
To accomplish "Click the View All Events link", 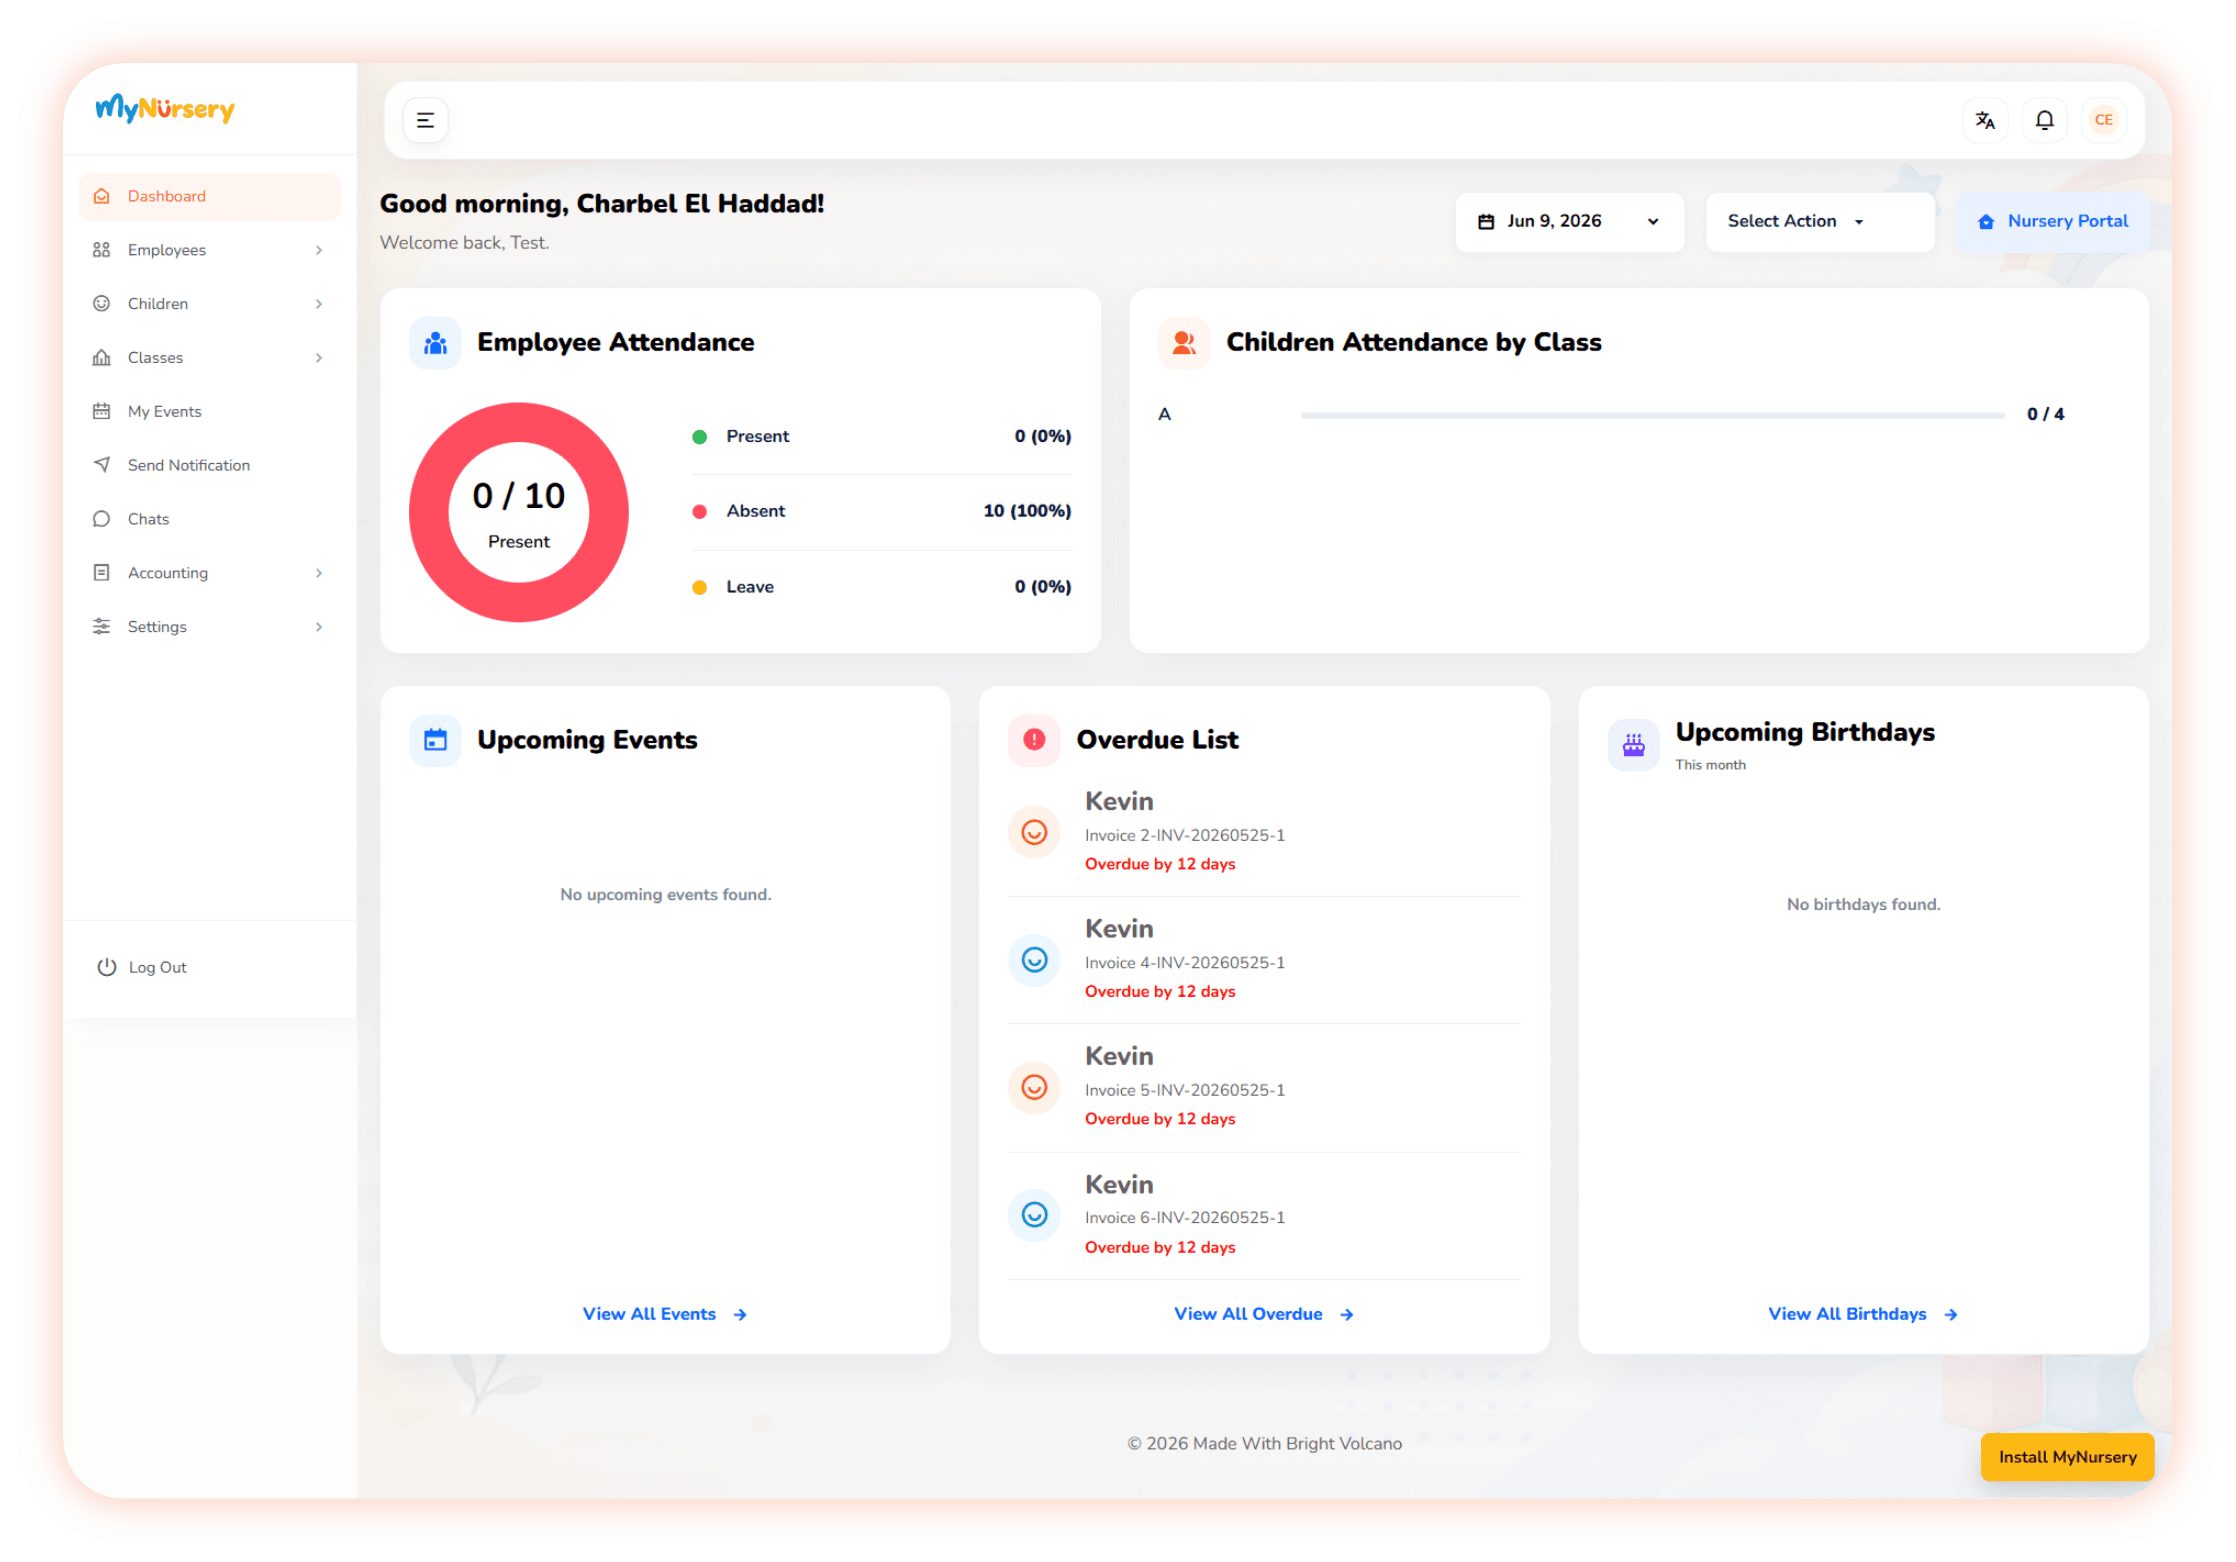I will coord(665,1314).
